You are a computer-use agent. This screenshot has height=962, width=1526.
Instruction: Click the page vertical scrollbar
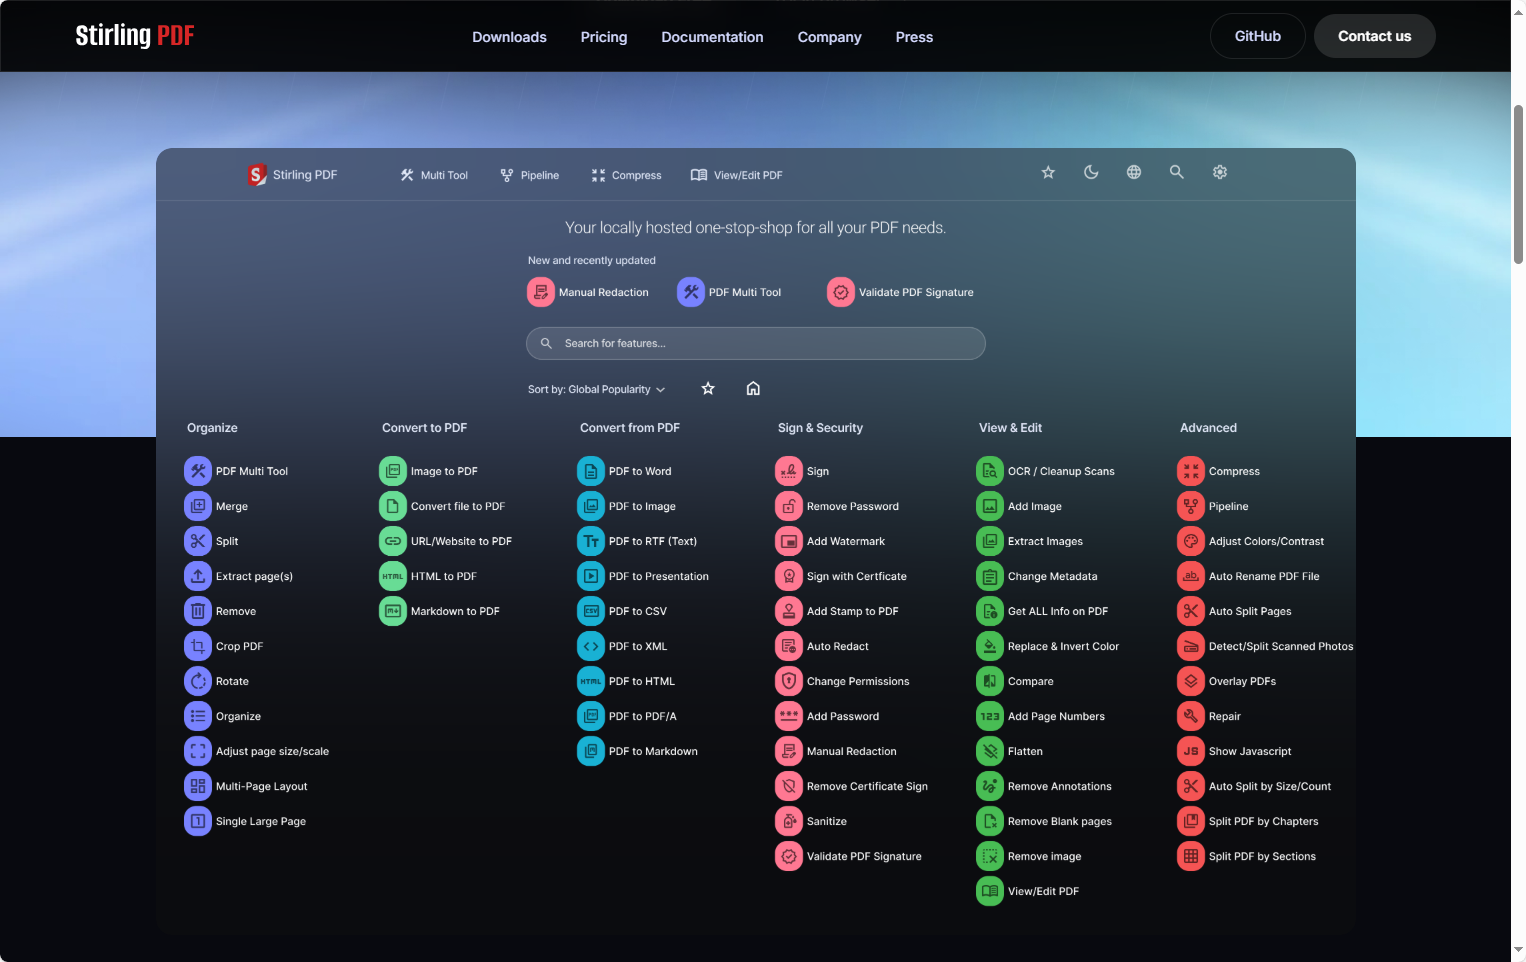point(1518,184)
